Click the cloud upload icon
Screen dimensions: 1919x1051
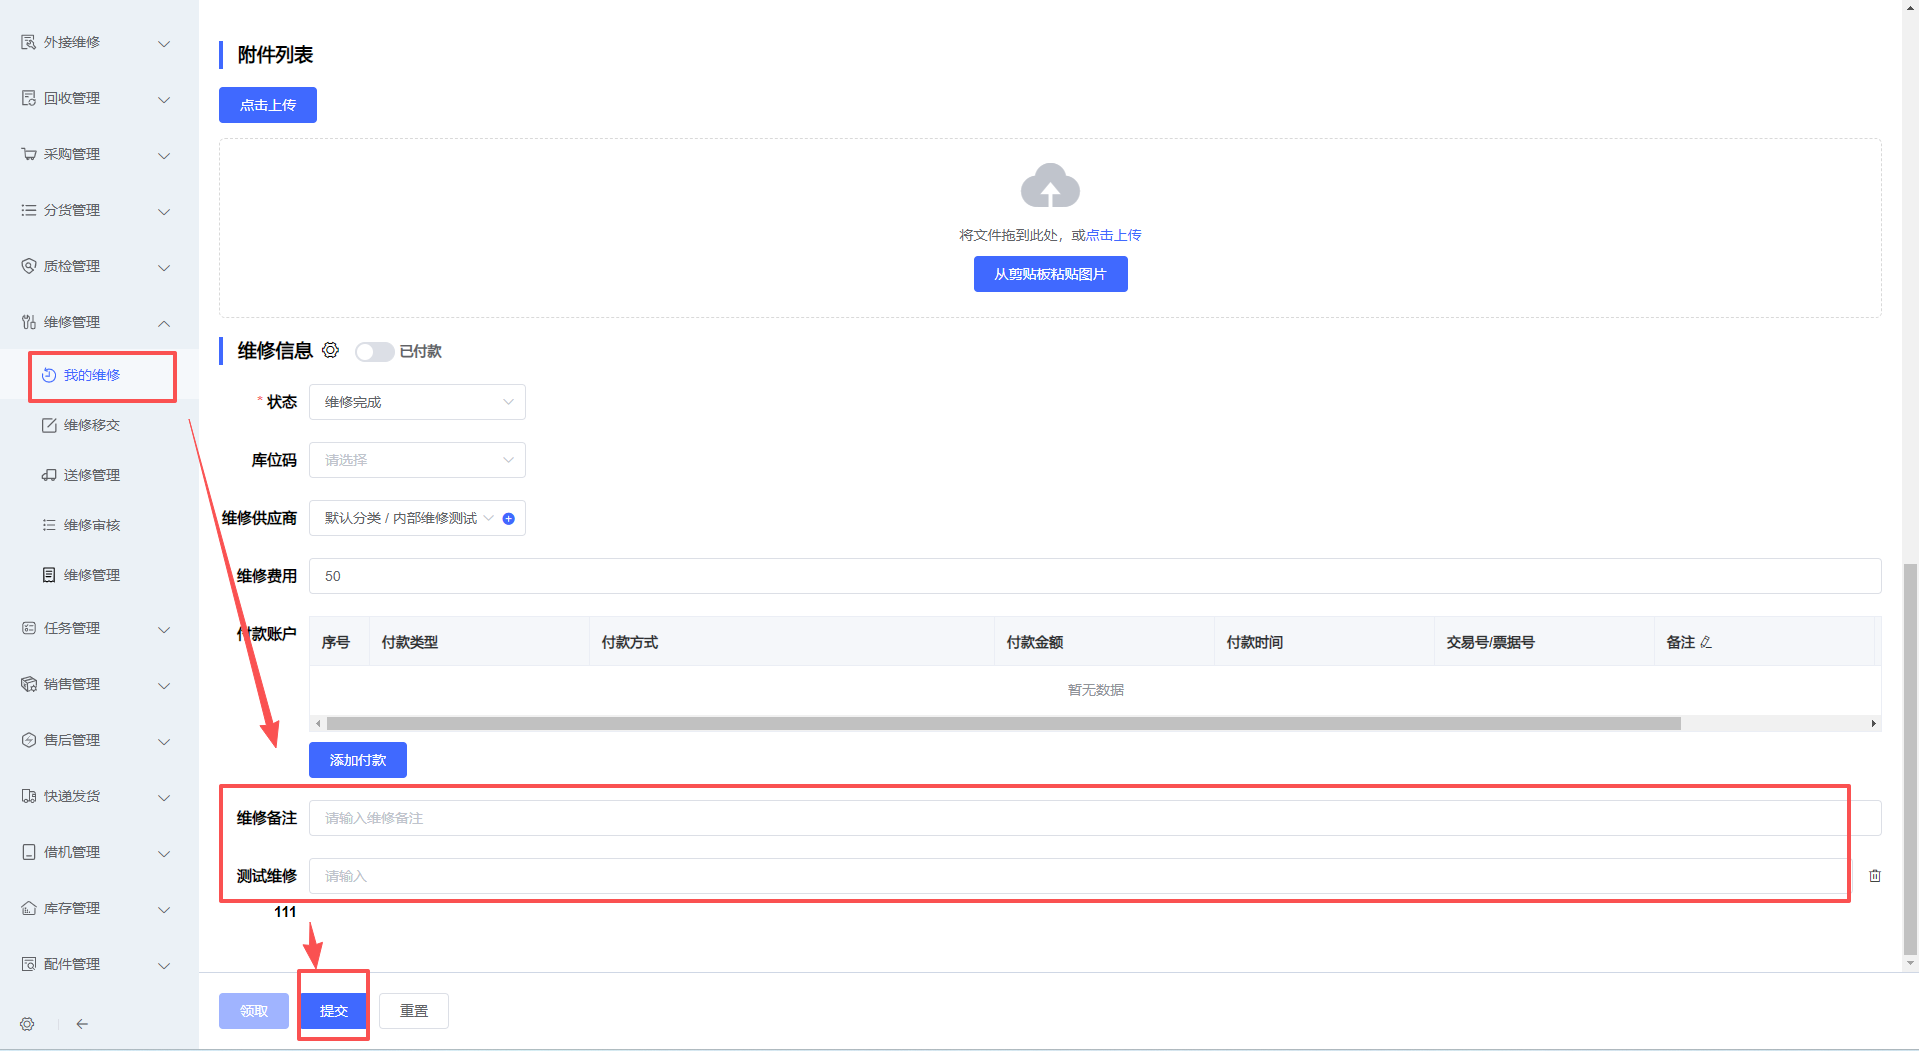click(1049, 186)
